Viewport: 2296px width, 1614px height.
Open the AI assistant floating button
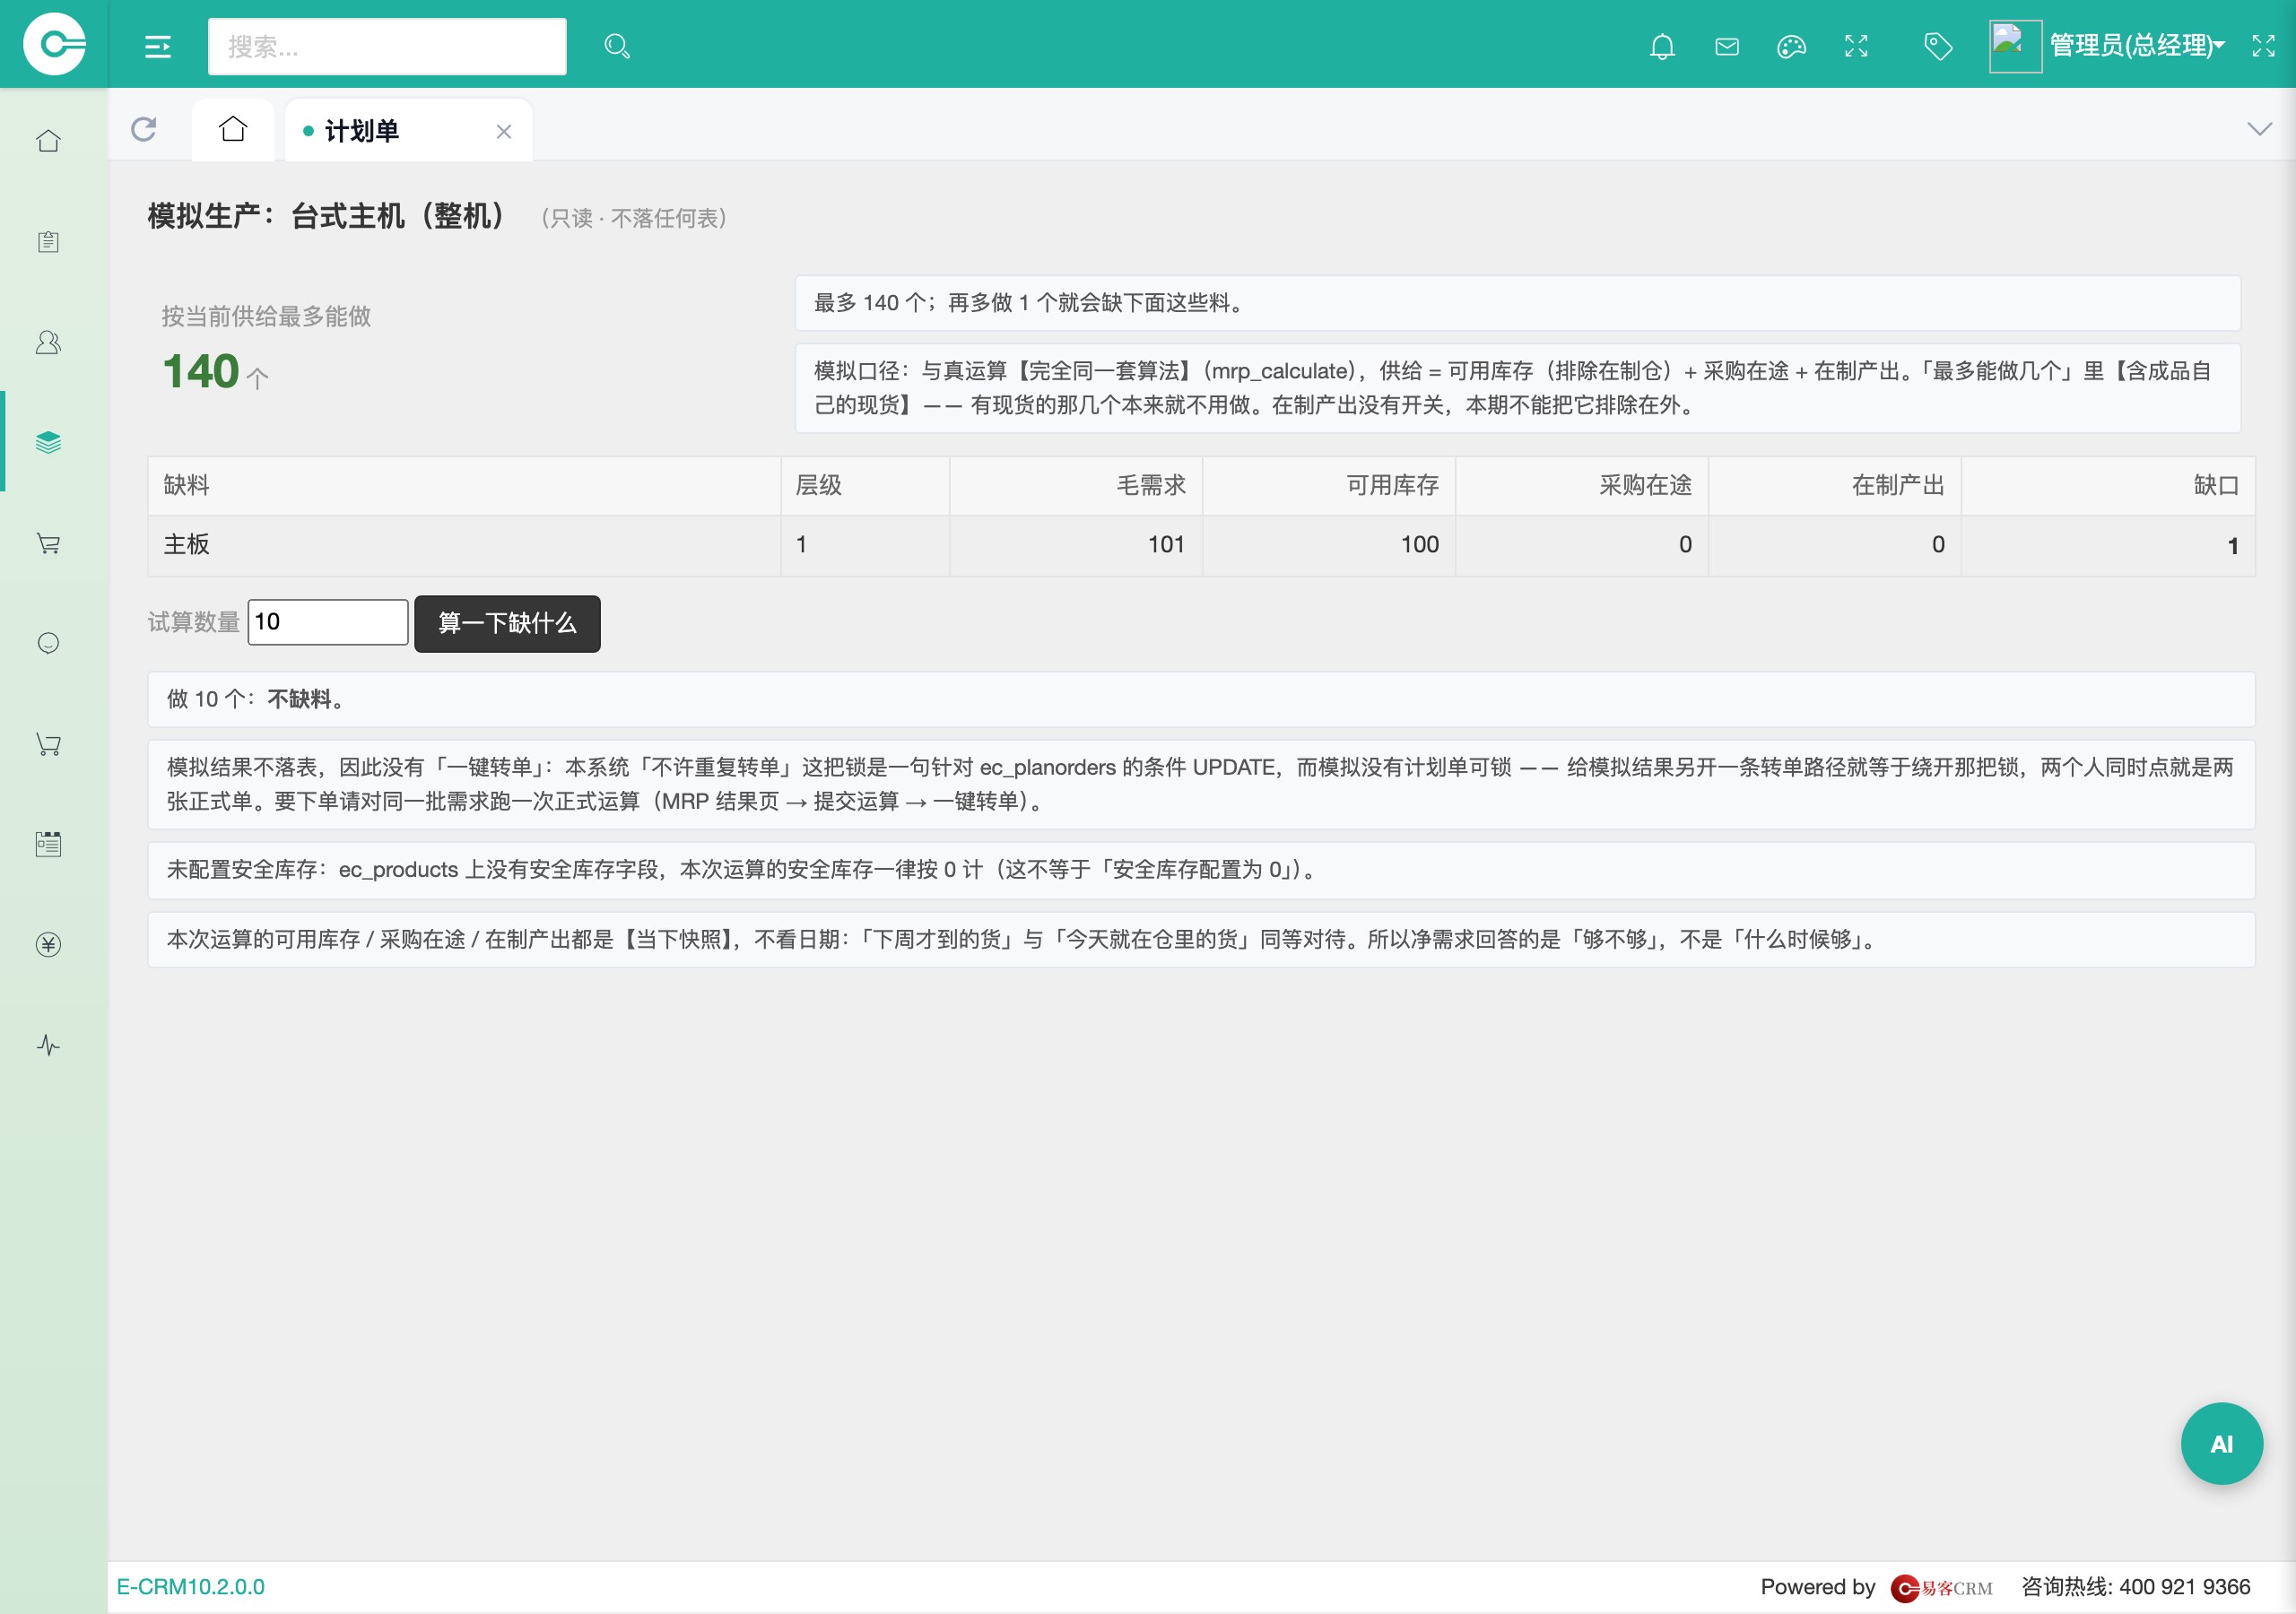2221,1443
